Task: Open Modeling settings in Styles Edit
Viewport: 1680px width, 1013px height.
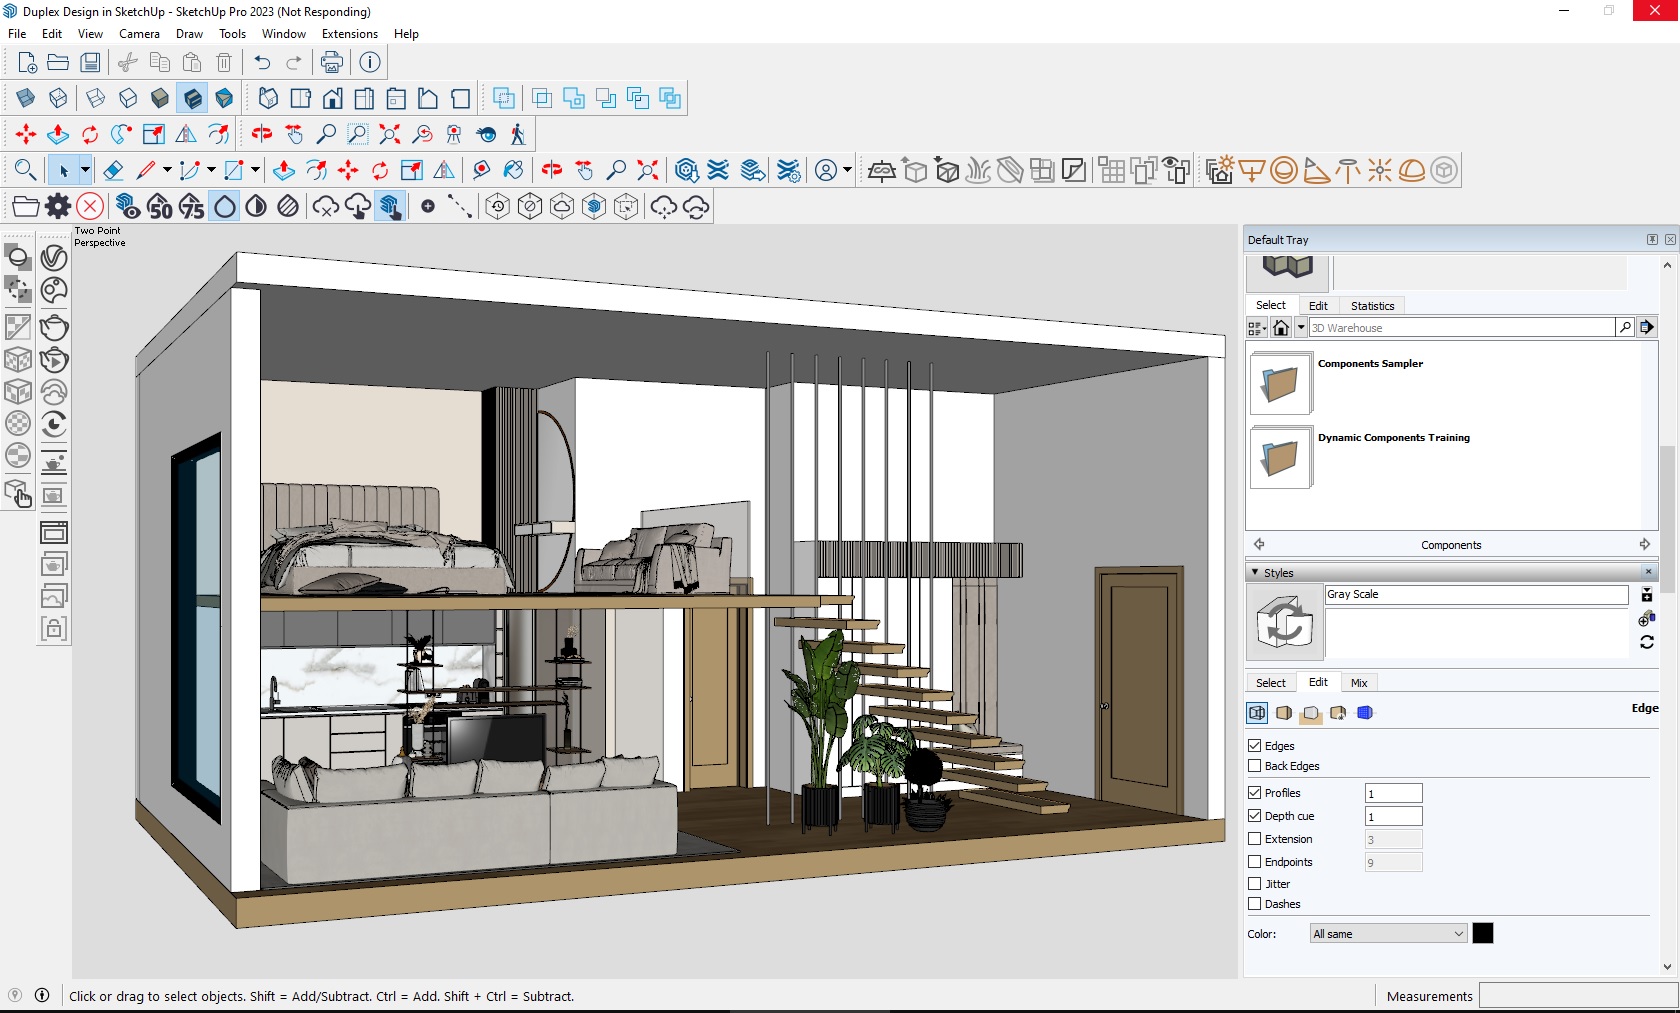Action: [x=1365, y=713]
